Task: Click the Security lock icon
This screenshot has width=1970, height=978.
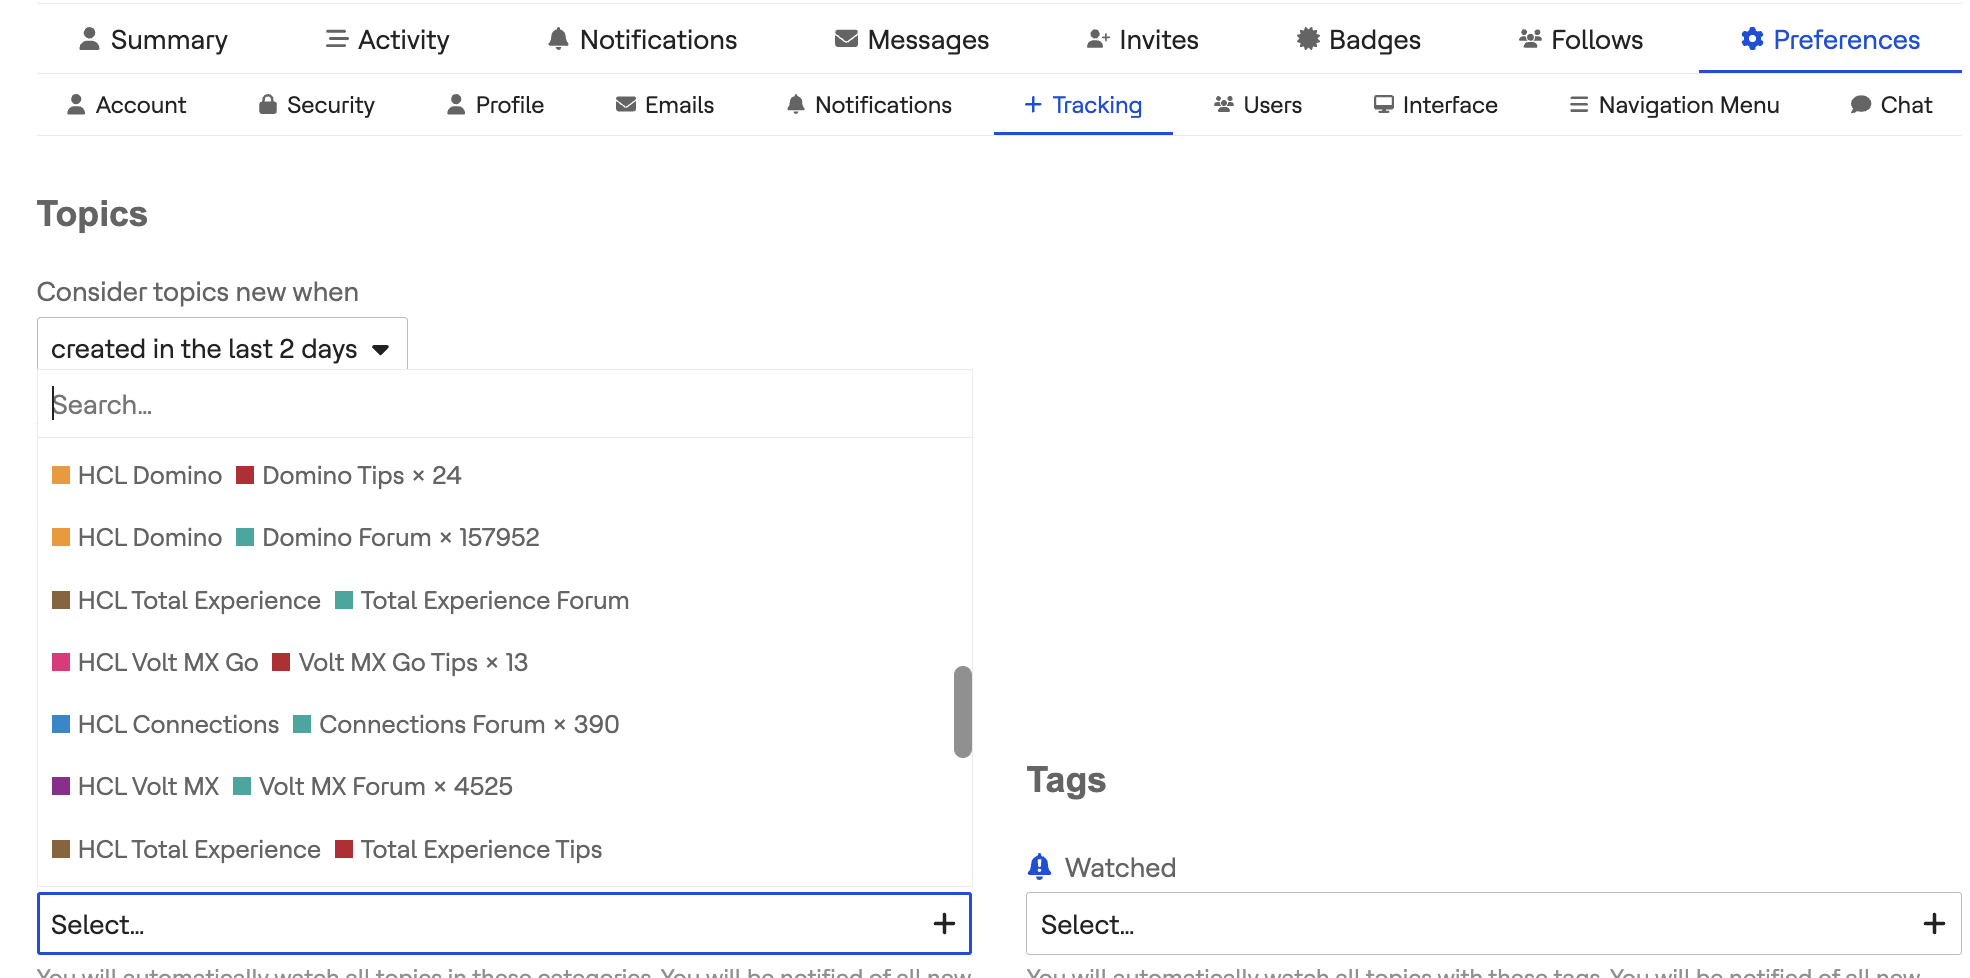Action: point(267,104)
